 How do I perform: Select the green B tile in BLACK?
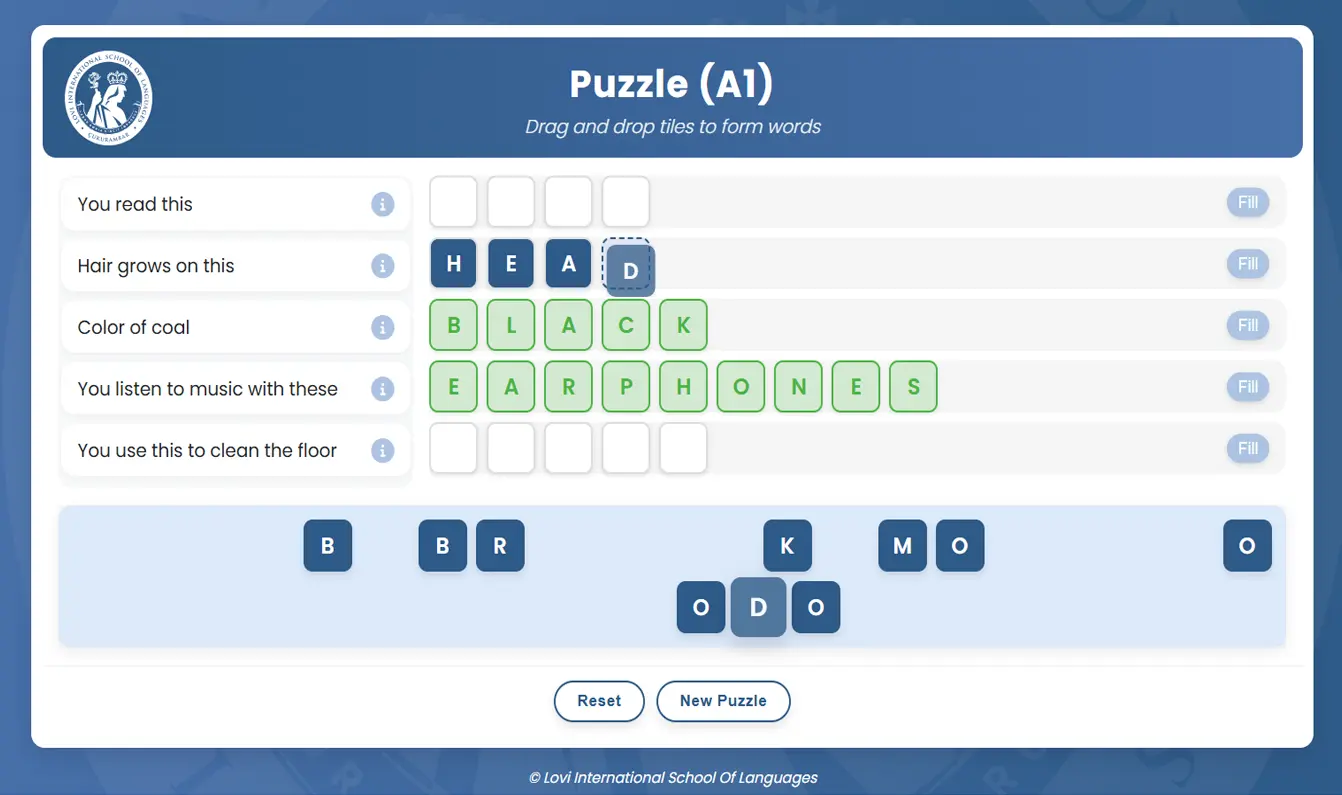[453, 325]
